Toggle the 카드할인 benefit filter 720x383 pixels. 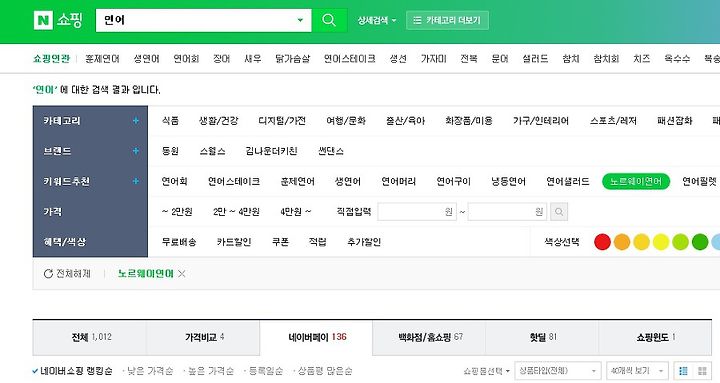click(x=234, y=242)
